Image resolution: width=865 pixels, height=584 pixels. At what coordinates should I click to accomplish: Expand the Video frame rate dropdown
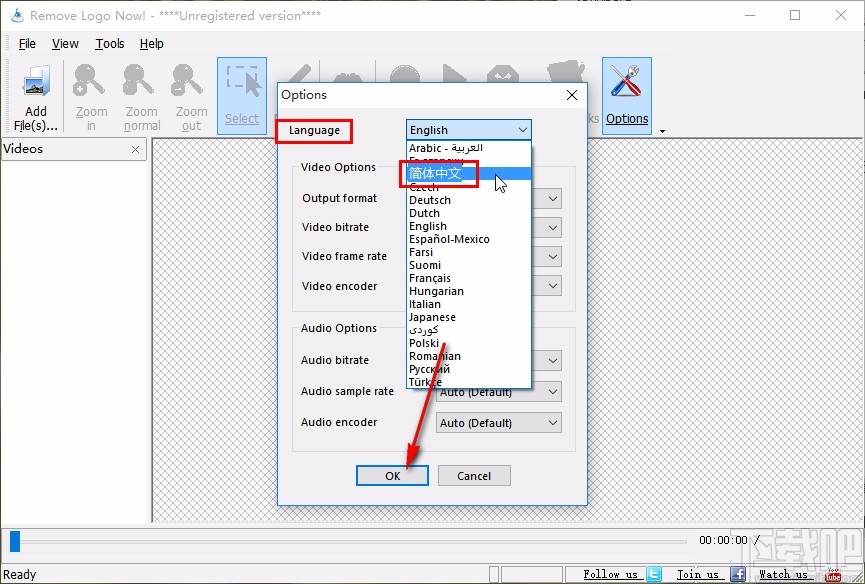click(x=553, y=256)
